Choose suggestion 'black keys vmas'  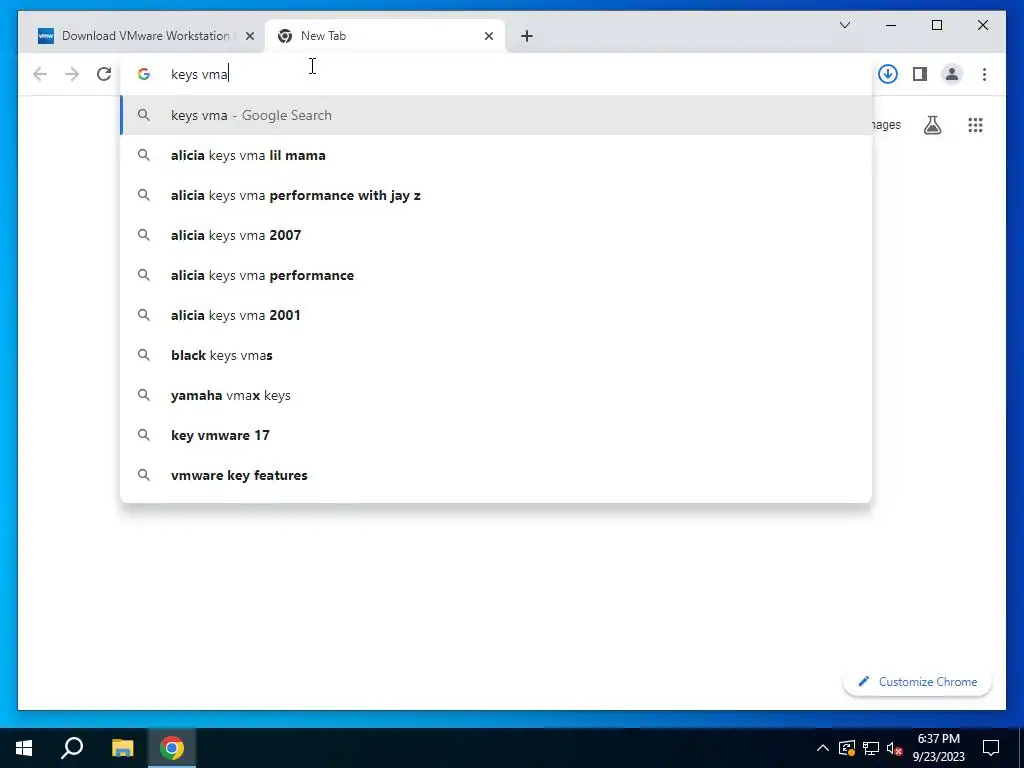(496, 355)
